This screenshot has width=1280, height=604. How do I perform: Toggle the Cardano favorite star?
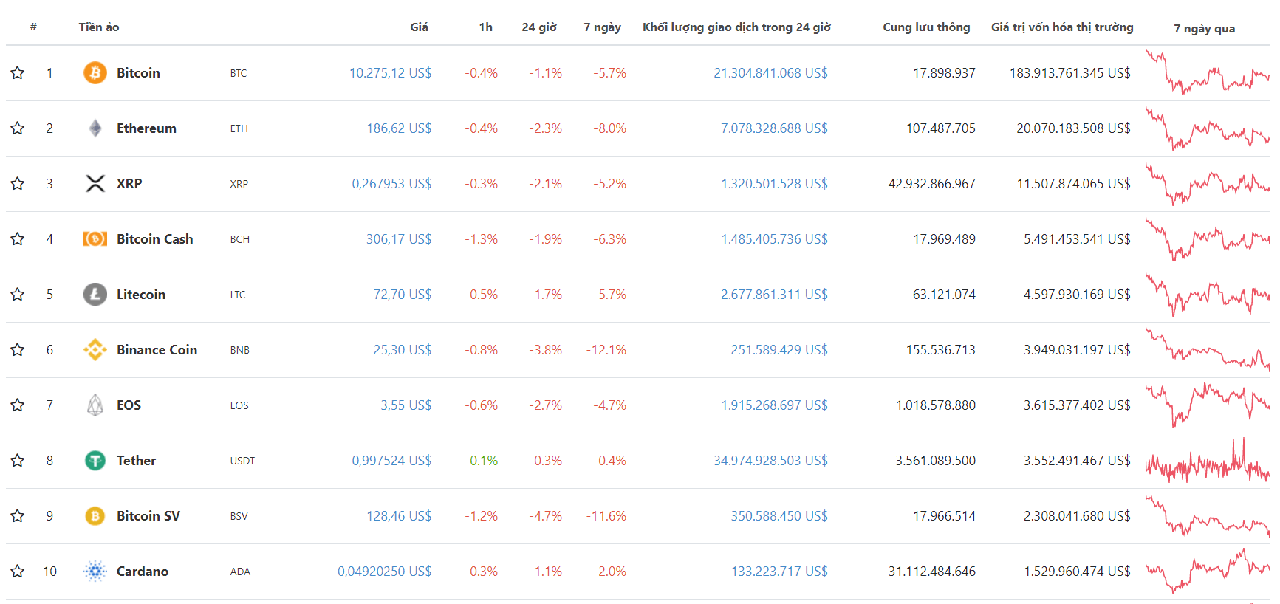tap(17, 571)
